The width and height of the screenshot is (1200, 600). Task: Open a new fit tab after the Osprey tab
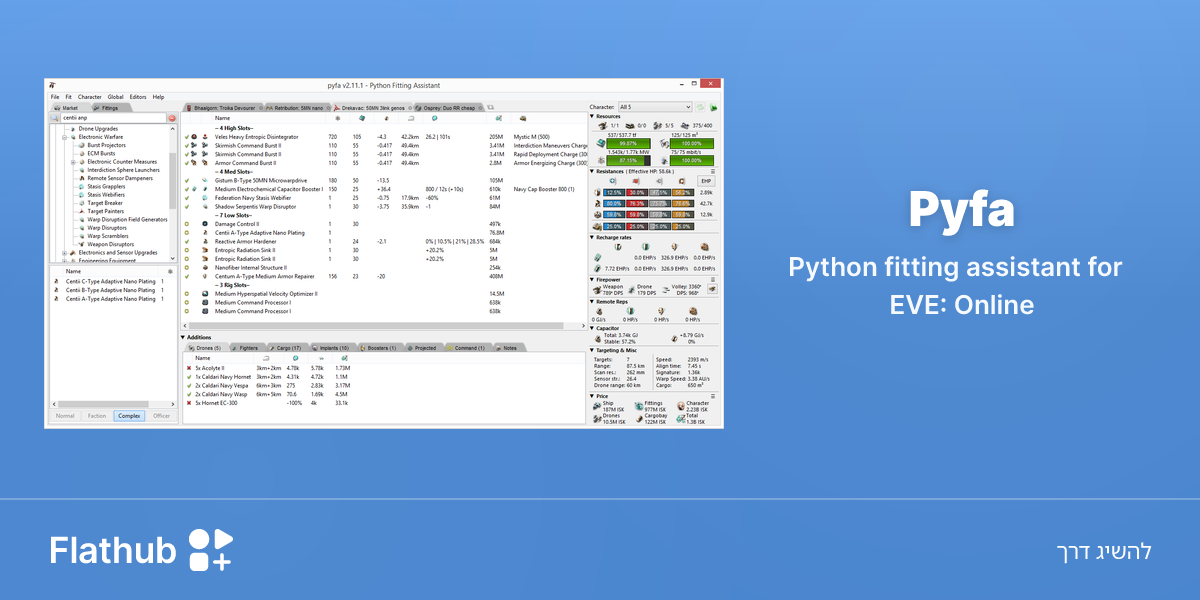[x=491, y=107]
